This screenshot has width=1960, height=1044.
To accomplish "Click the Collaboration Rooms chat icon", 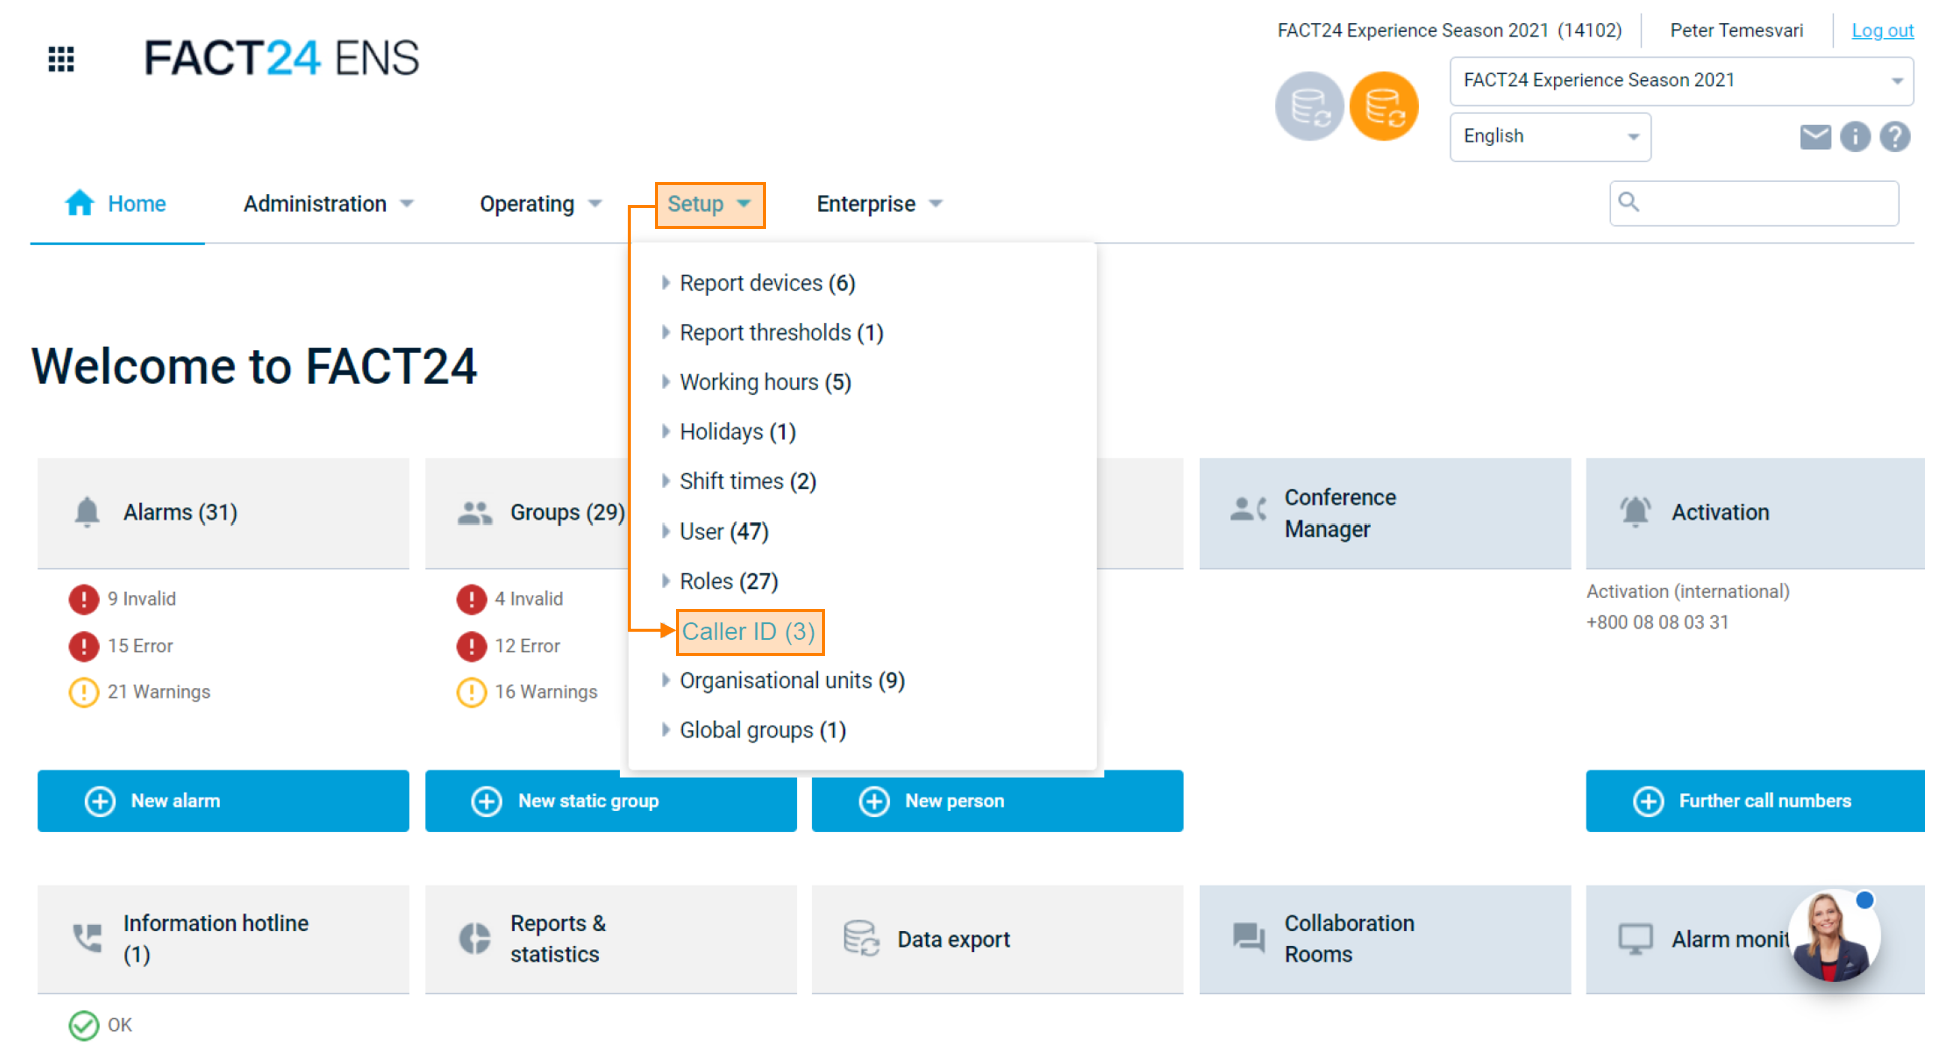I will click(1248, 938).
